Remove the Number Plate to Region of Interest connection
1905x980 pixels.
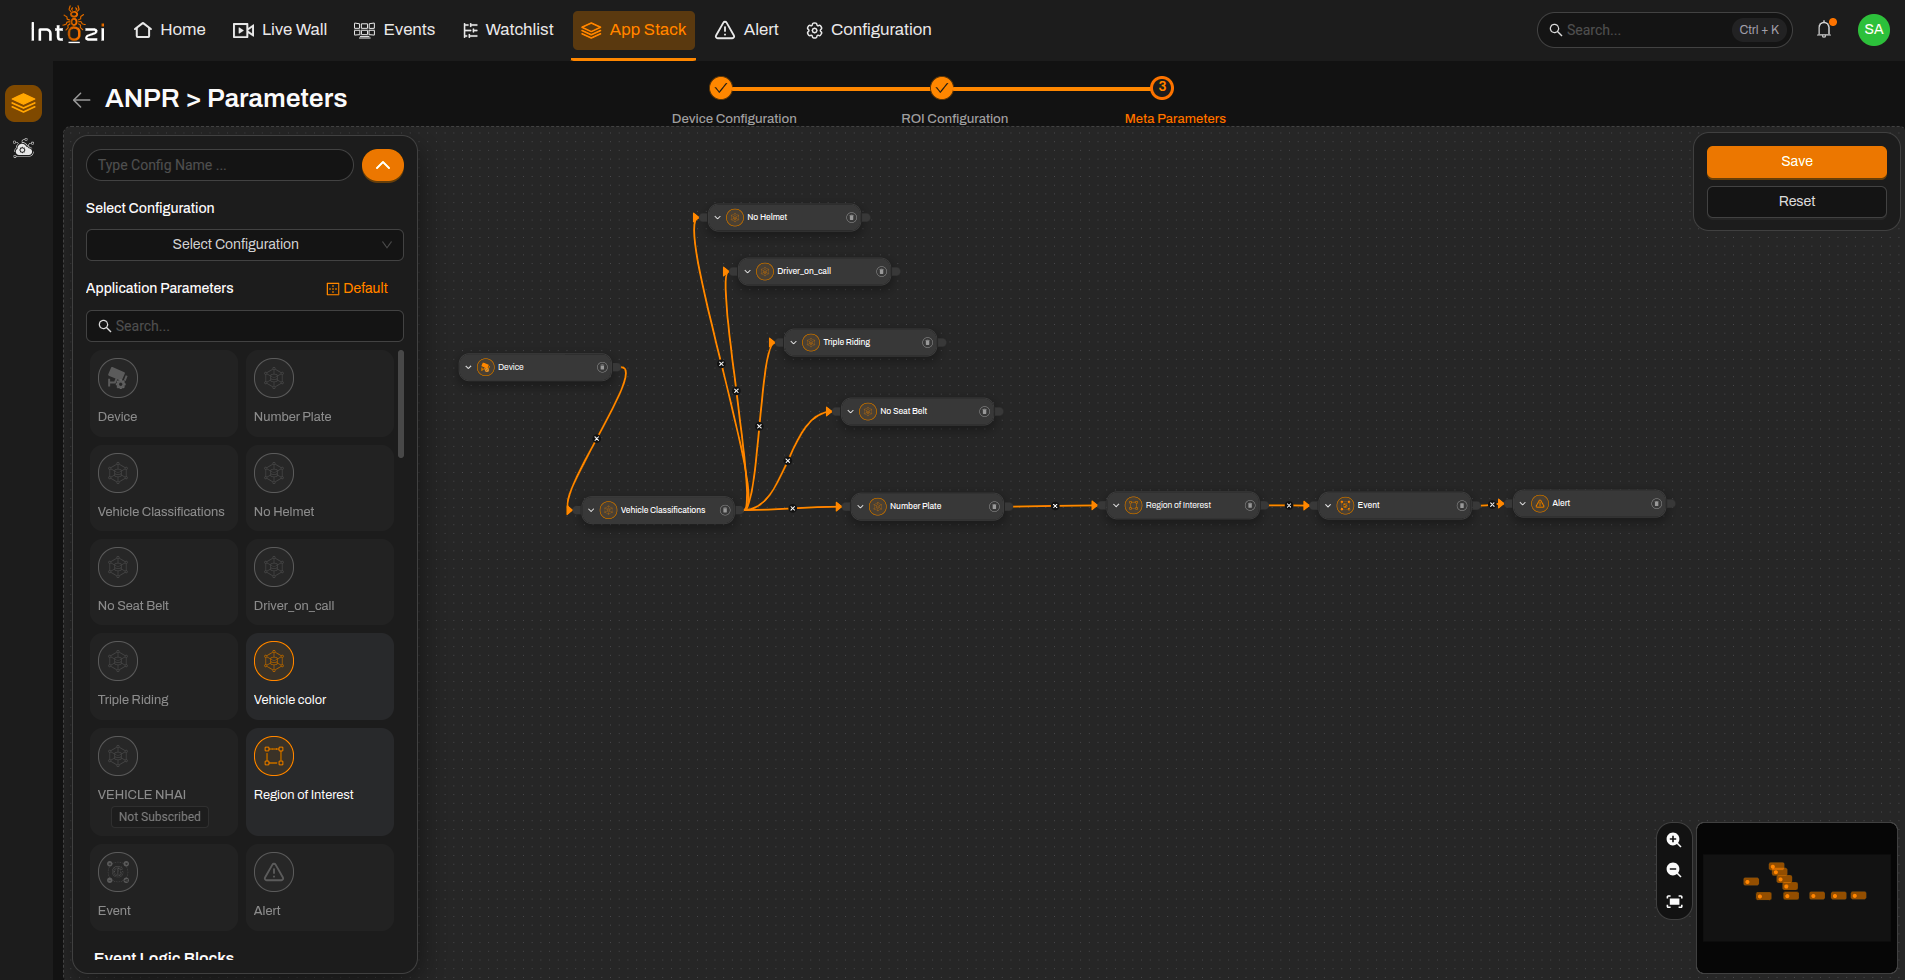(x=1055, y=506)
